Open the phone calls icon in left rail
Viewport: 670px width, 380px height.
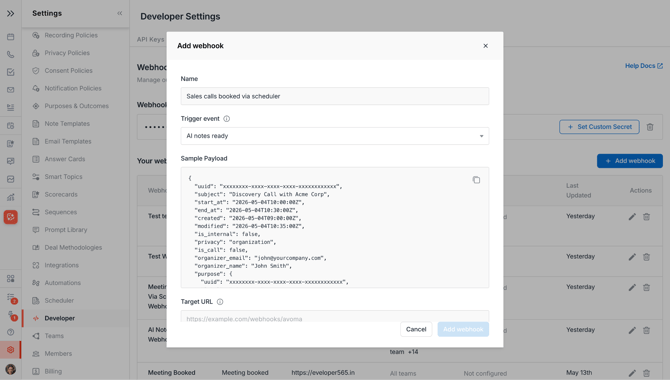point(11,54)
